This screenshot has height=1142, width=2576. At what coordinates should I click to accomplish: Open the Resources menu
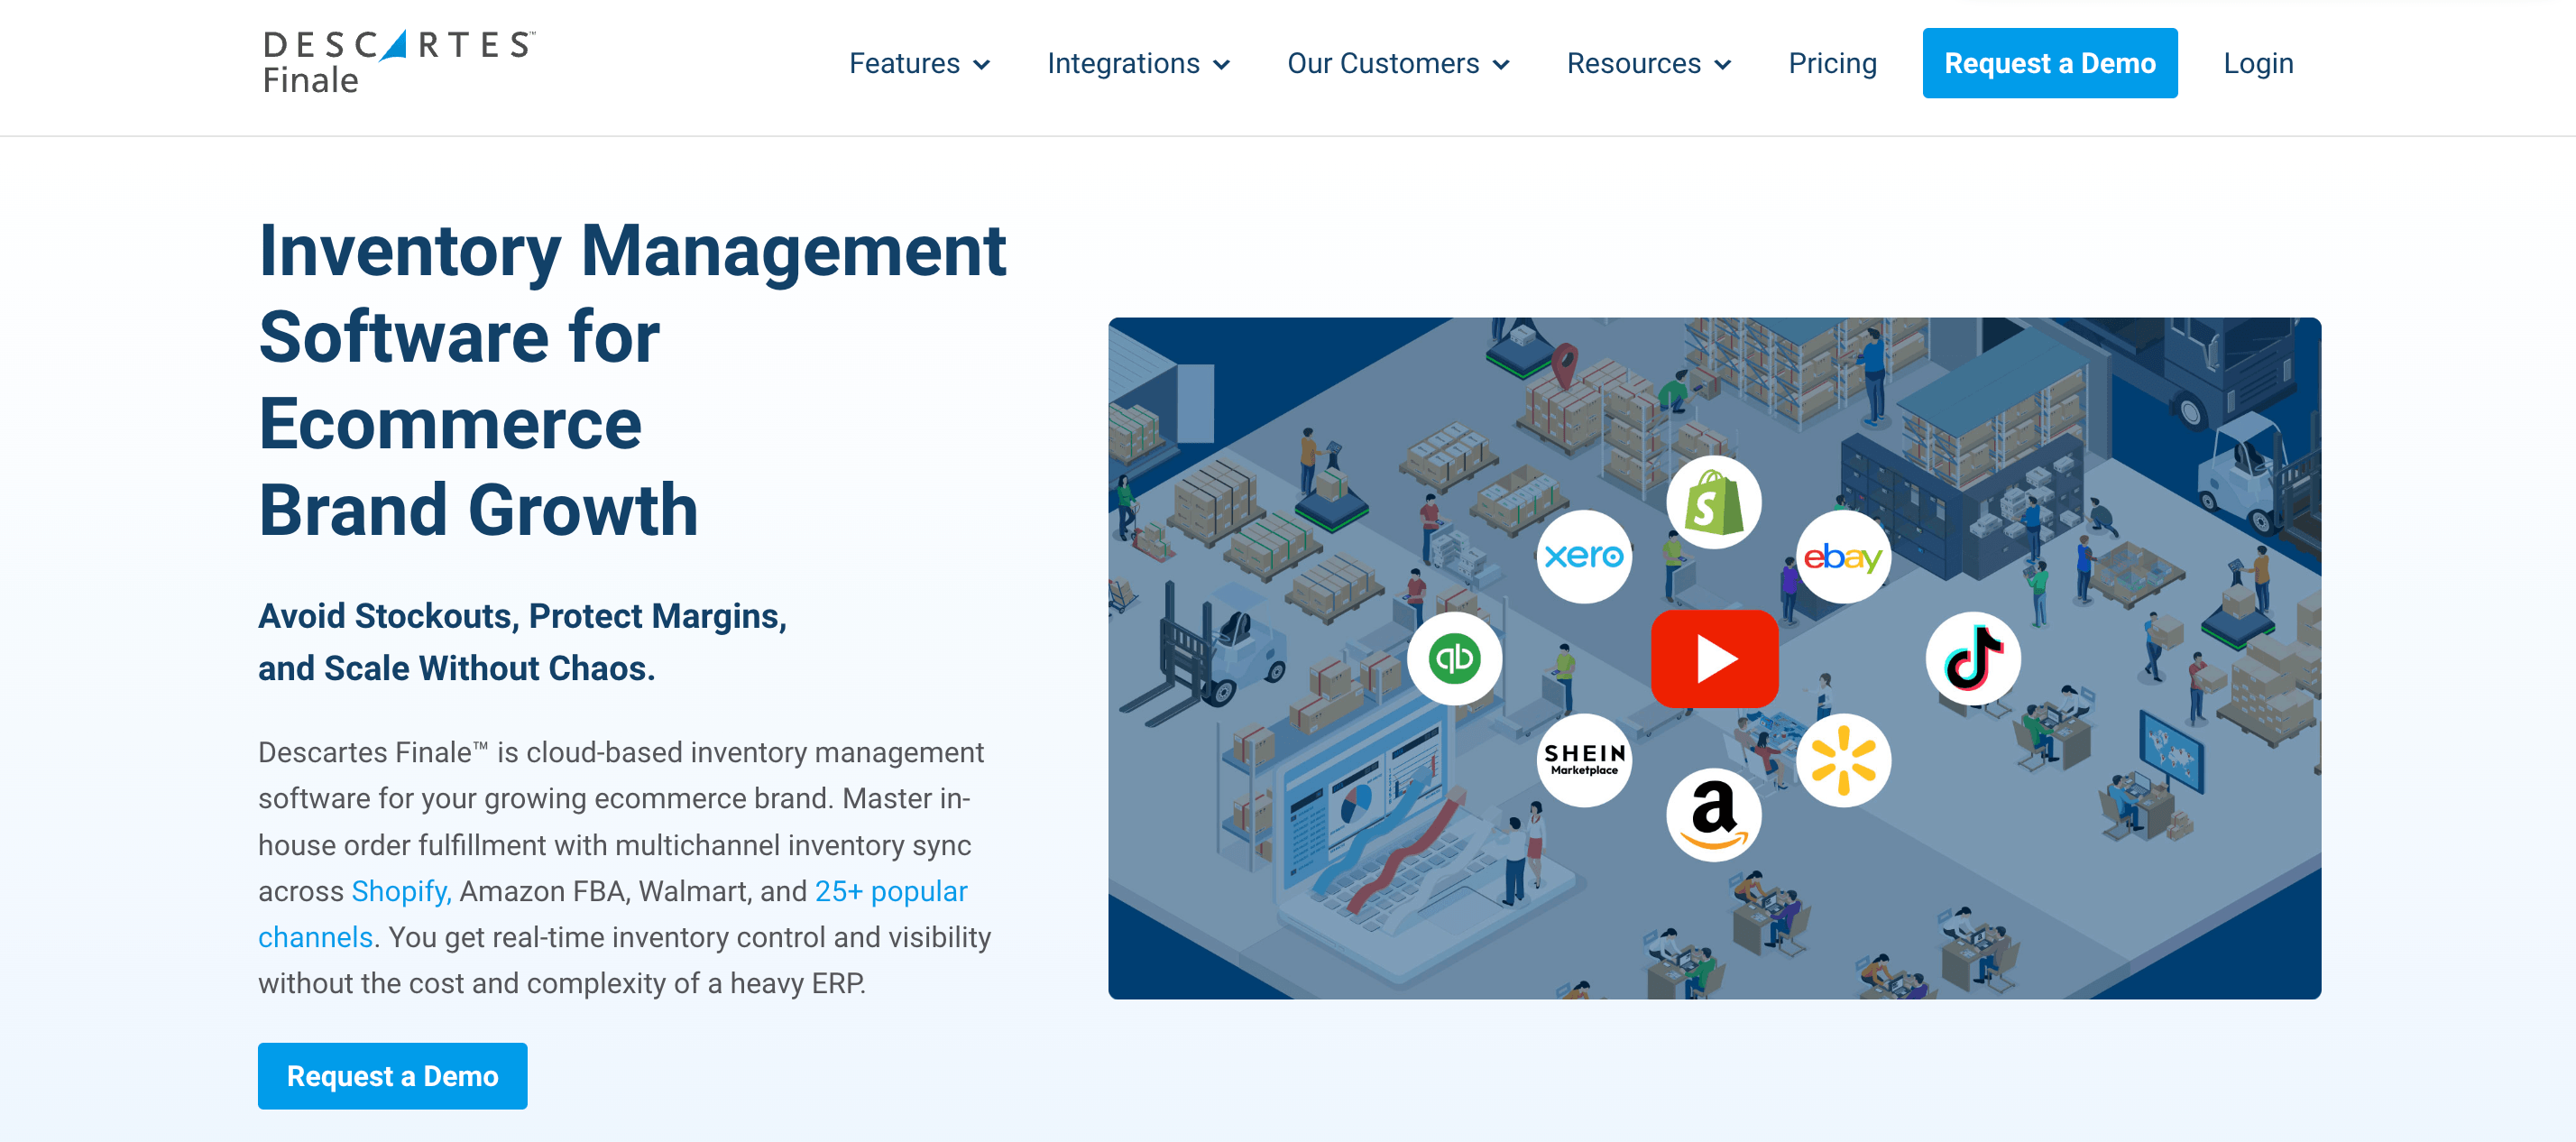point(1633,63)
